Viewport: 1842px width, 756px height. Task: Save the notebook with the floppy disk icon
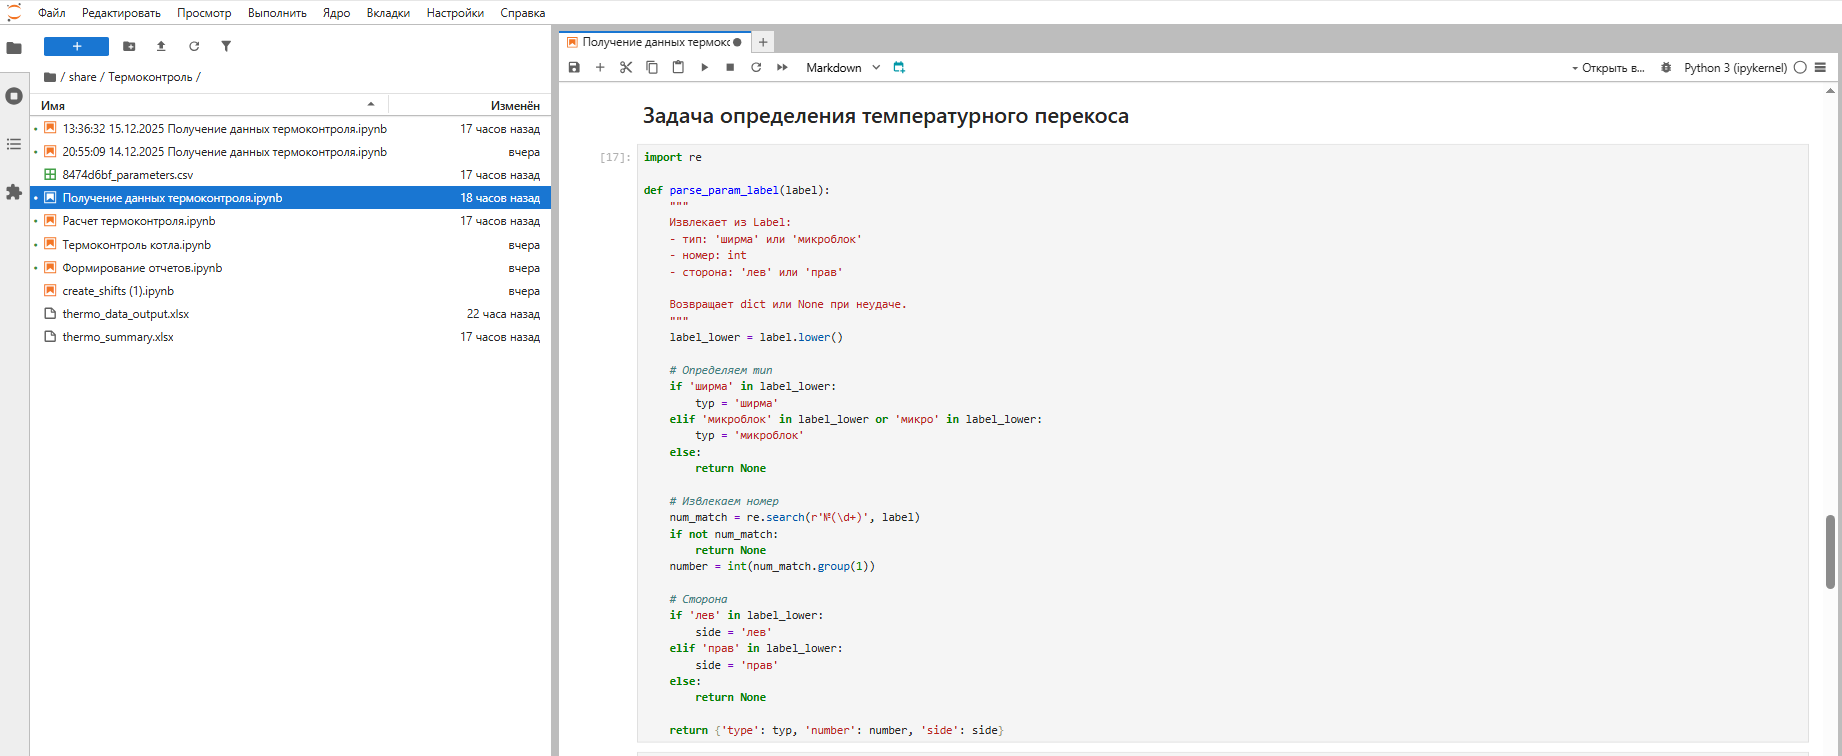574,68
